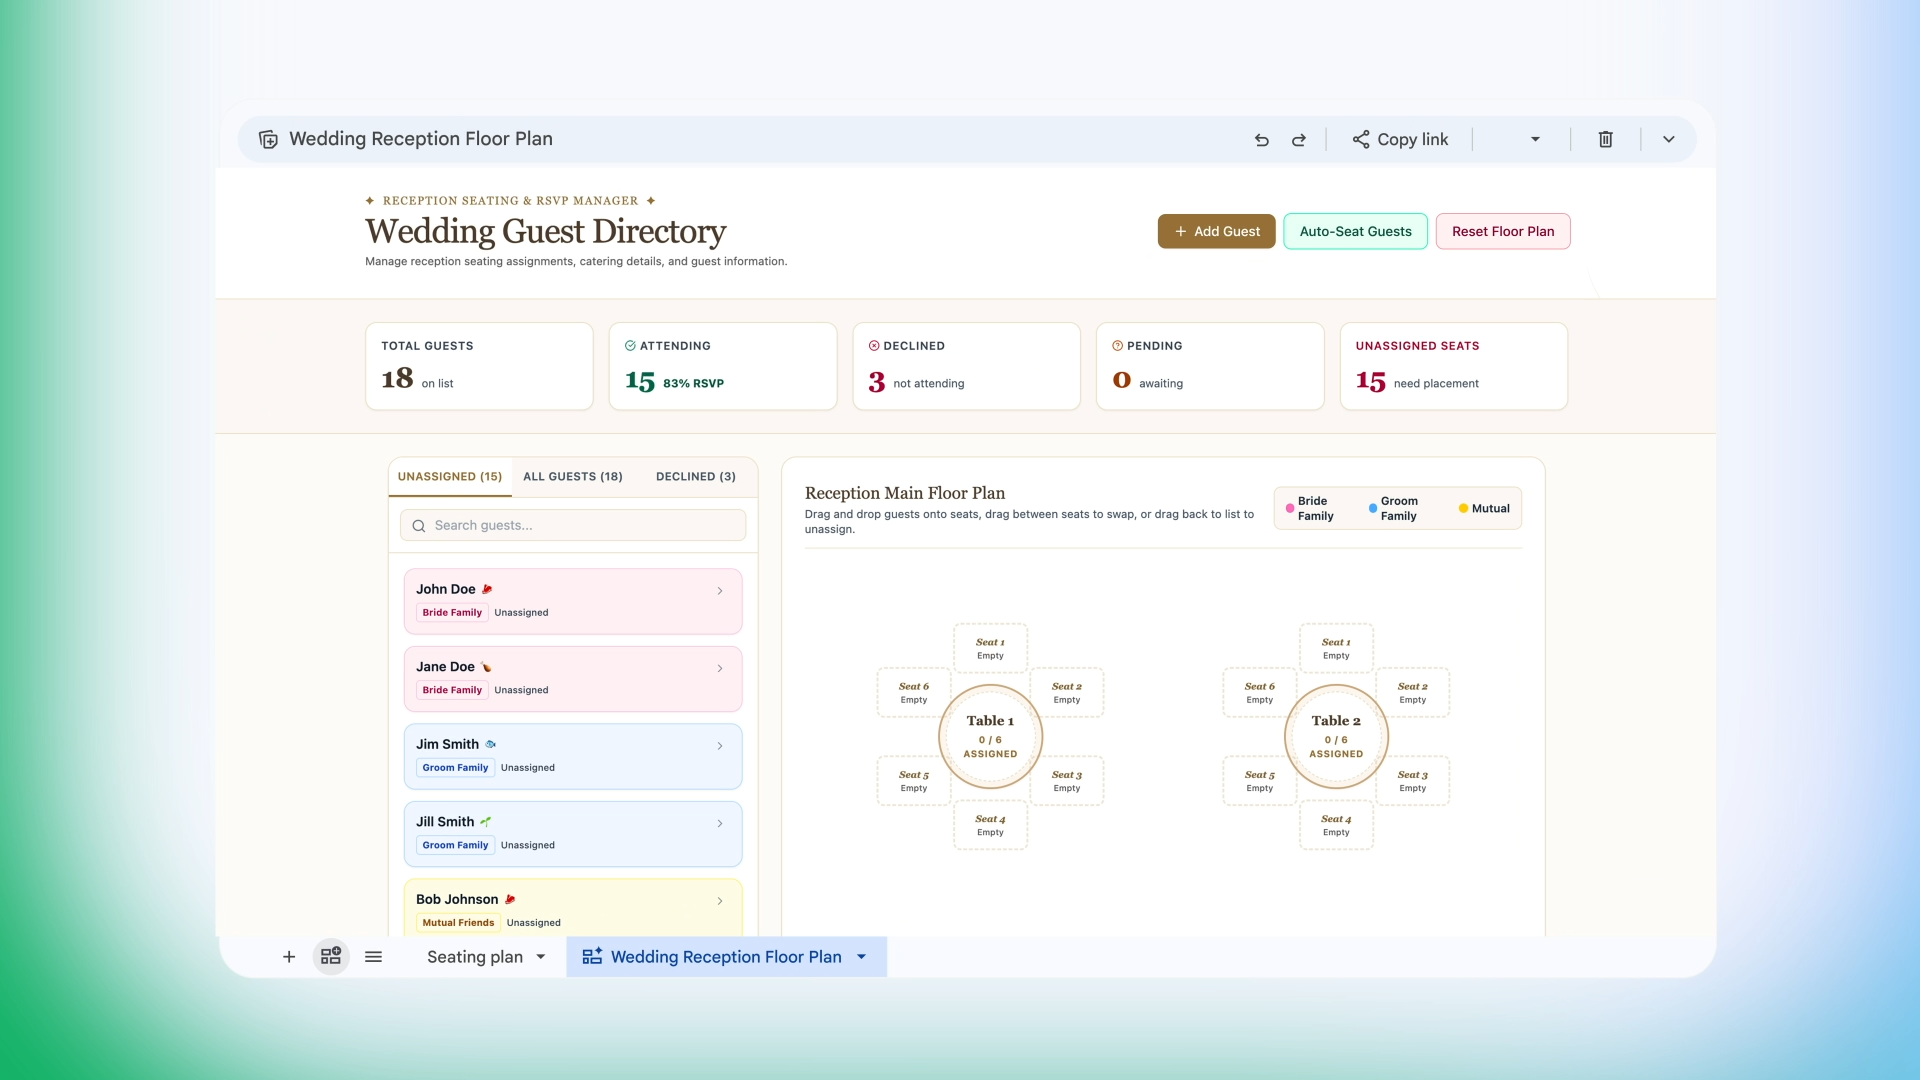The image size is (1920, 1080).
Task: Focus the Search guests field
Action: click(x=573, y=525)
